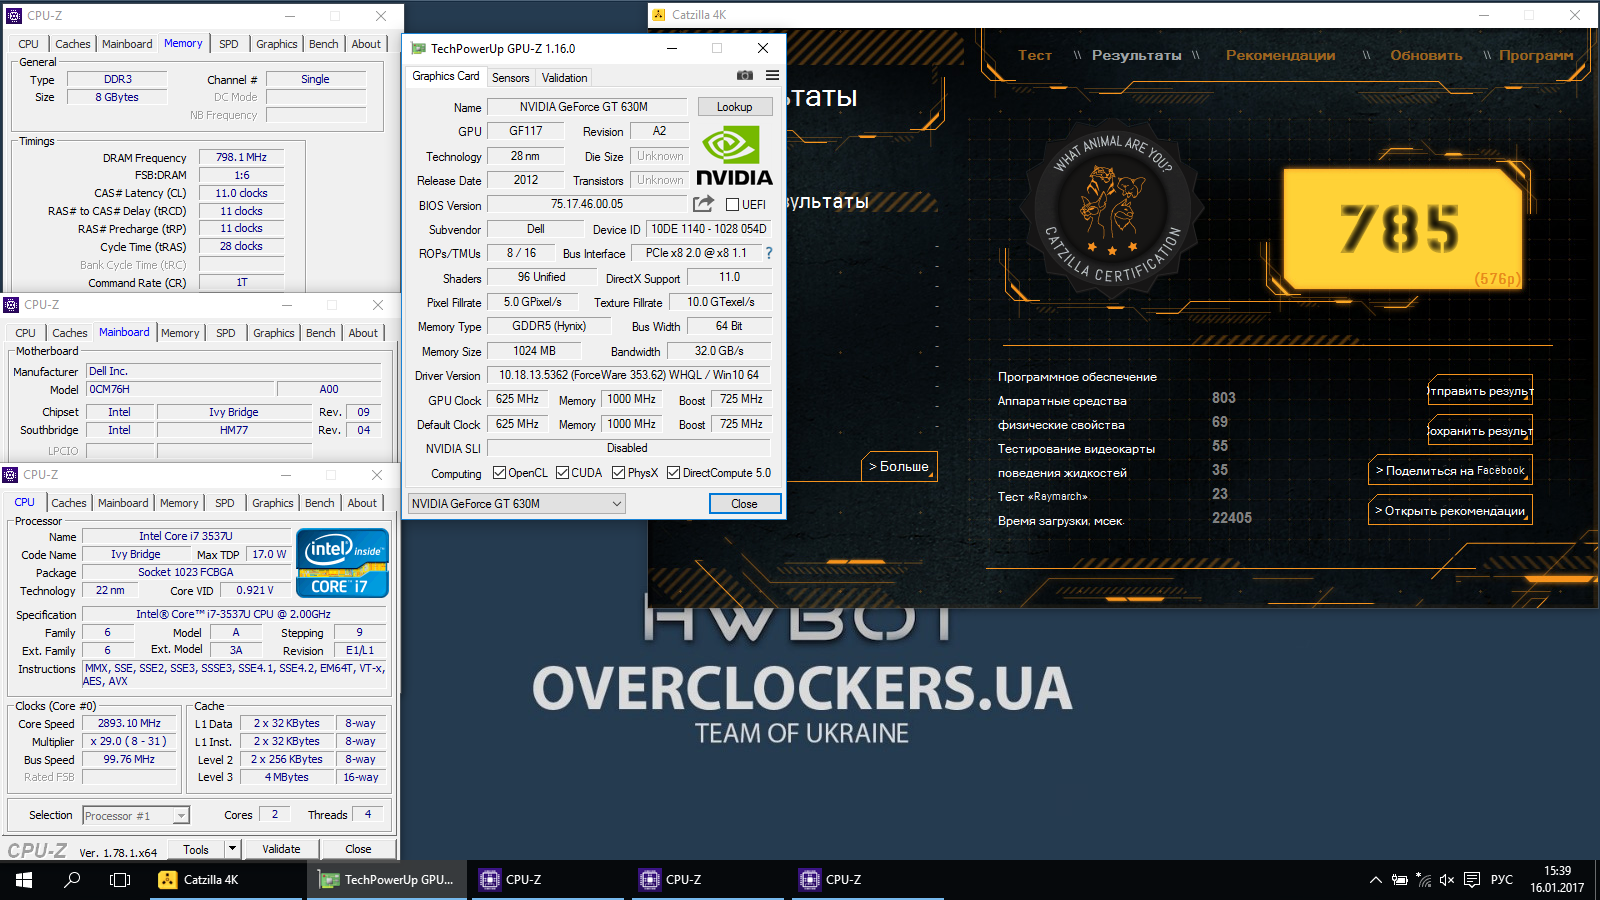Click the Close button in CPU-Z
This screenshot has width=1600, height=900.
(358, 849)
